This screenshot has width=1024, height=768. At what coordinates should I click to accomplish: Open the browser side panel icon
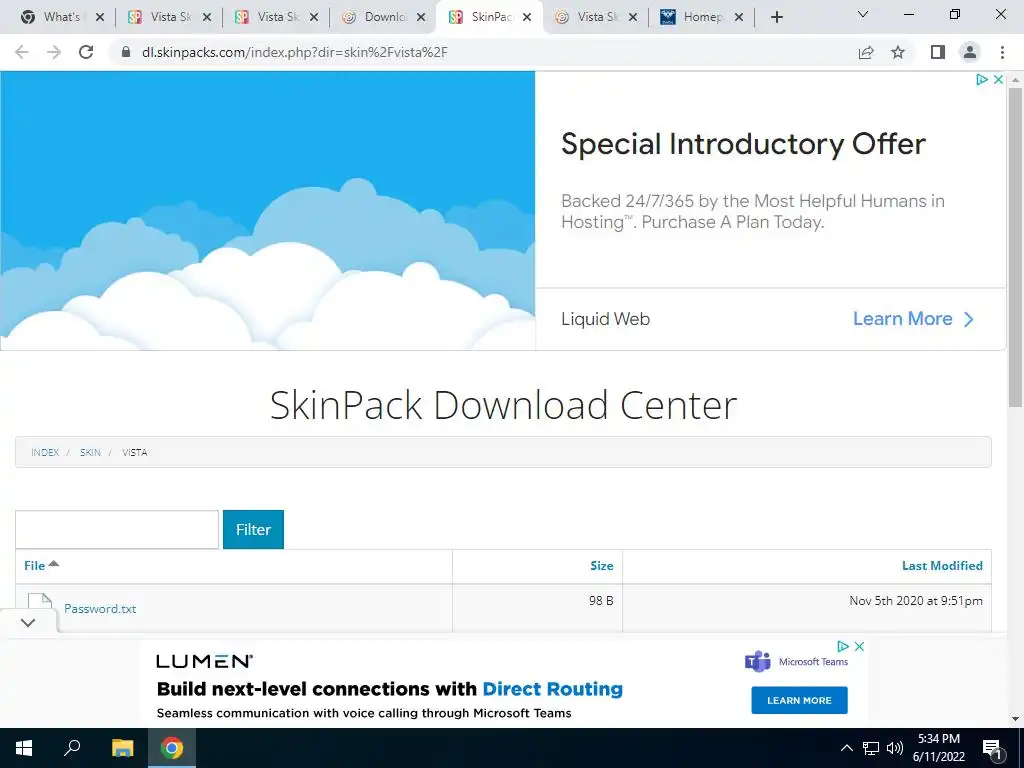click(938, 52)
